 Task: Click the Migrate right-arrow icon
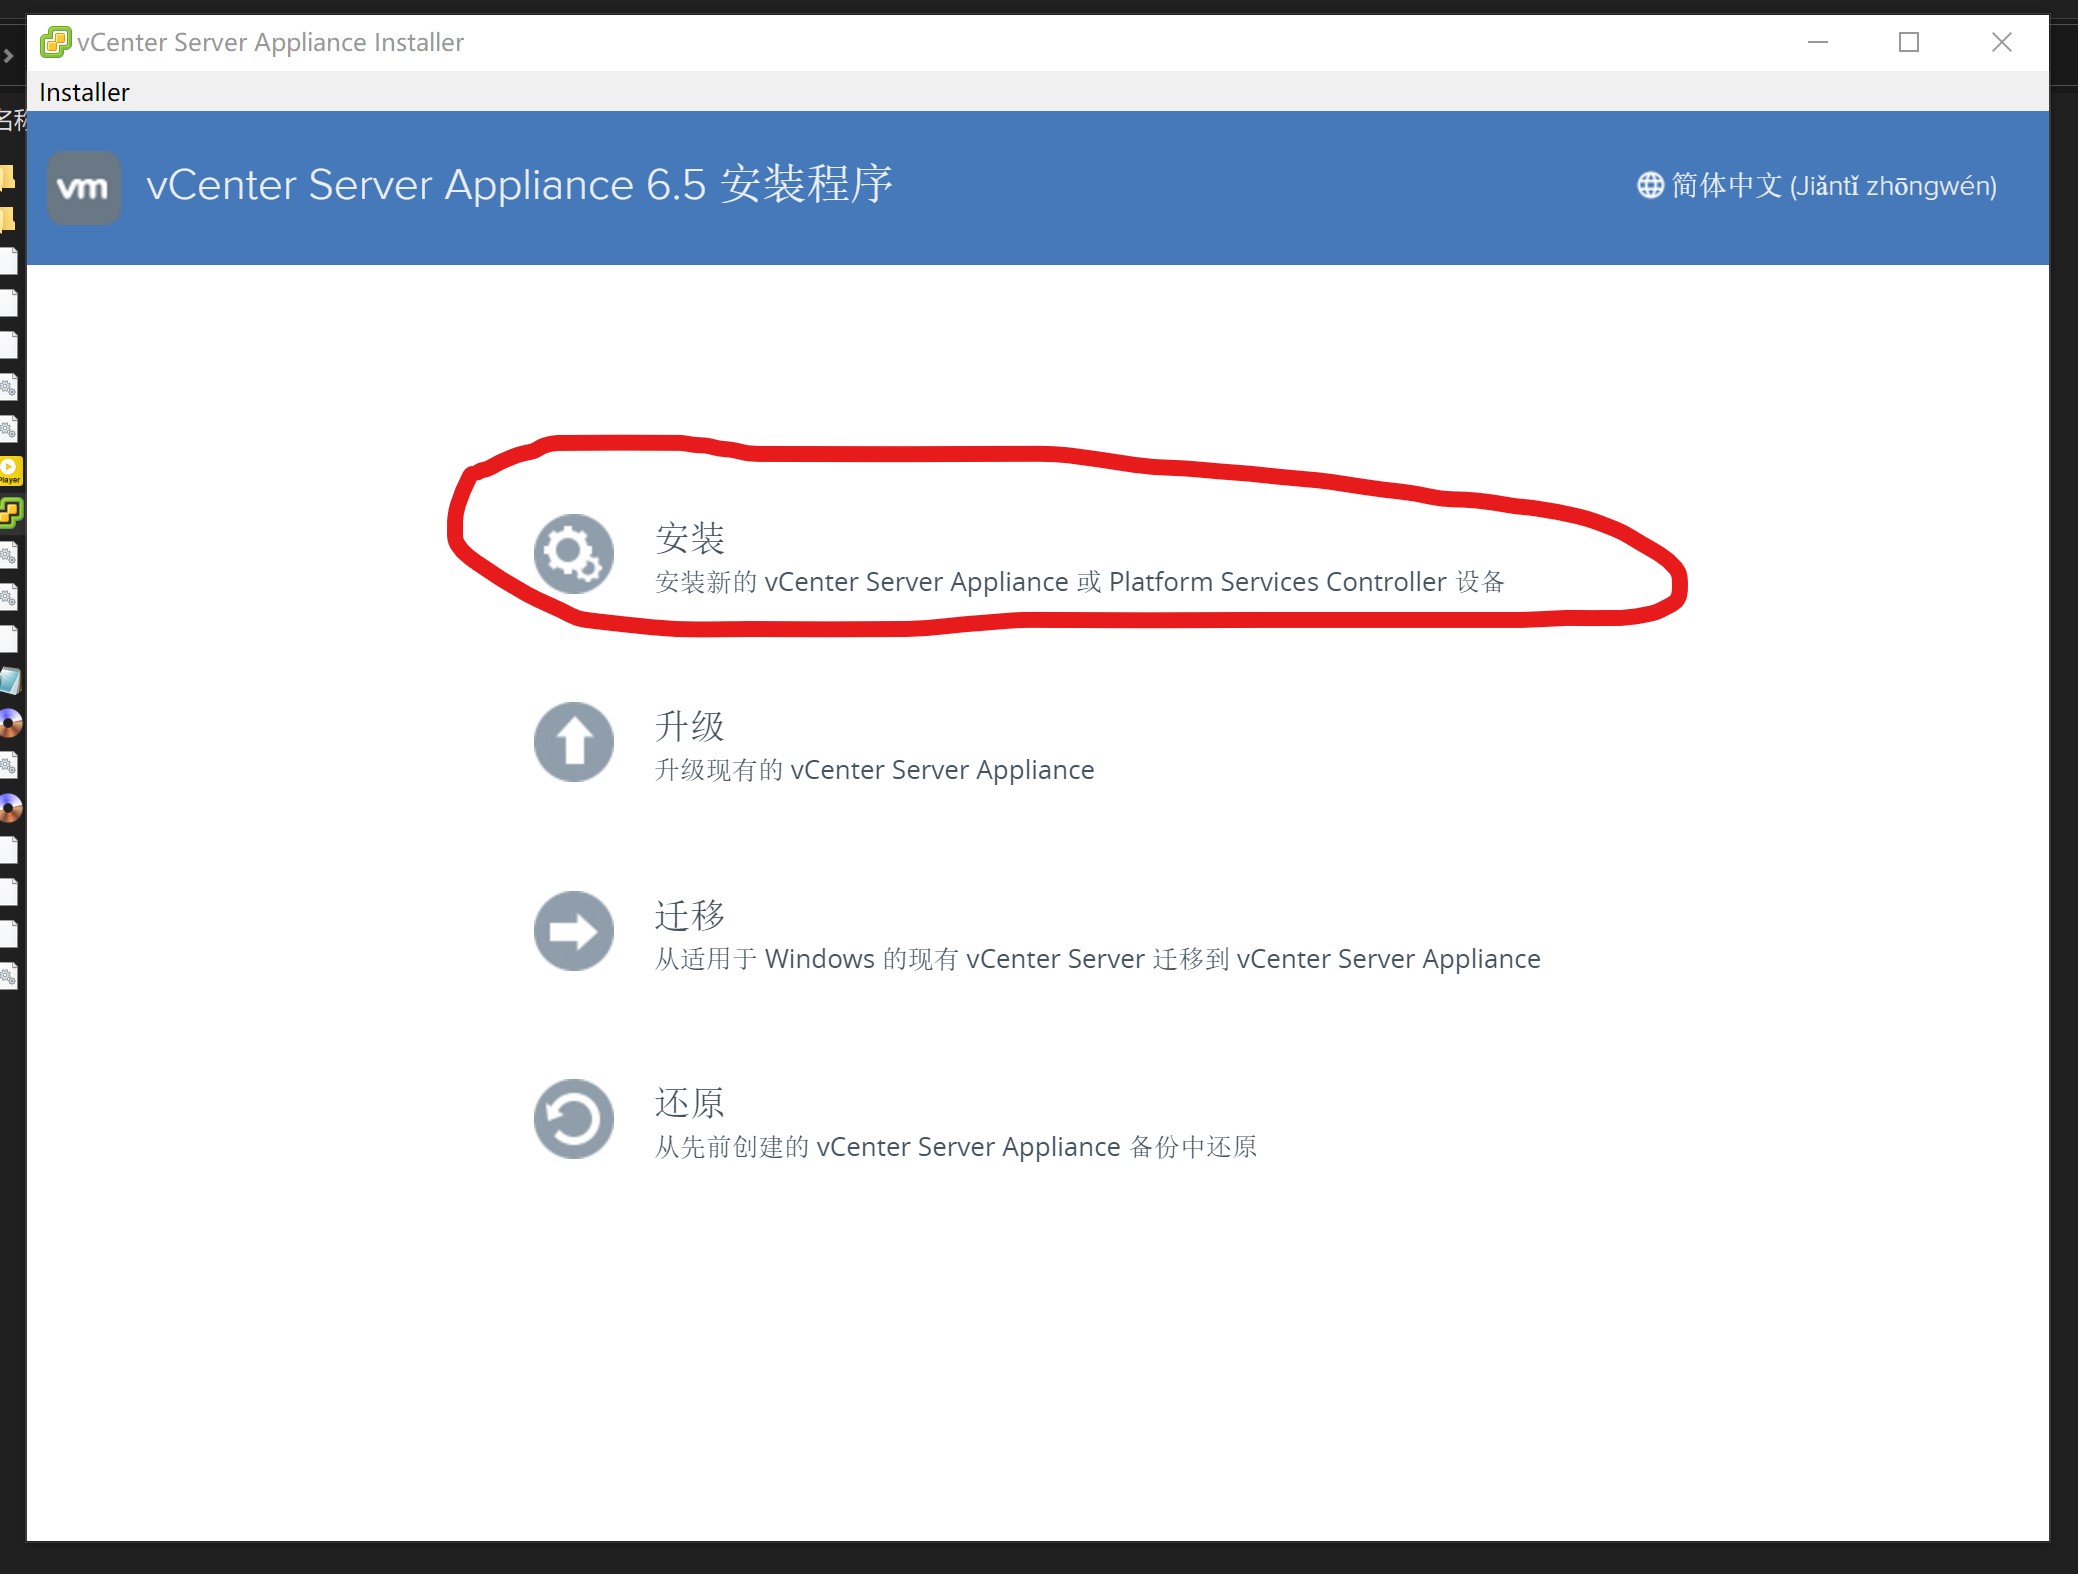573,931
